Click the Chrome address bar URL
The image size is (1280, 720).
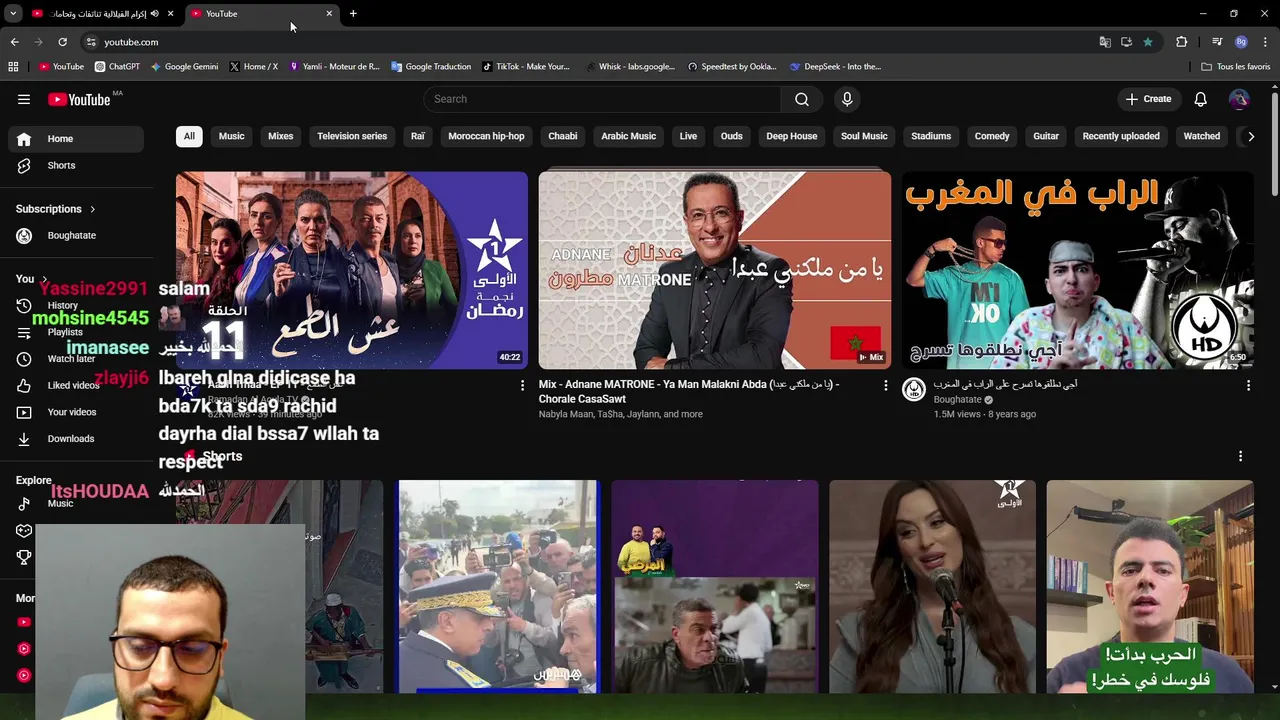pos(131,42)
